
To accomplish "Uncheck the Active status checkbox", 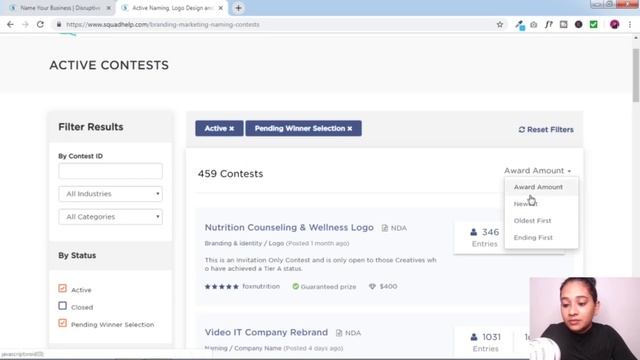I will tap(62, 289).
